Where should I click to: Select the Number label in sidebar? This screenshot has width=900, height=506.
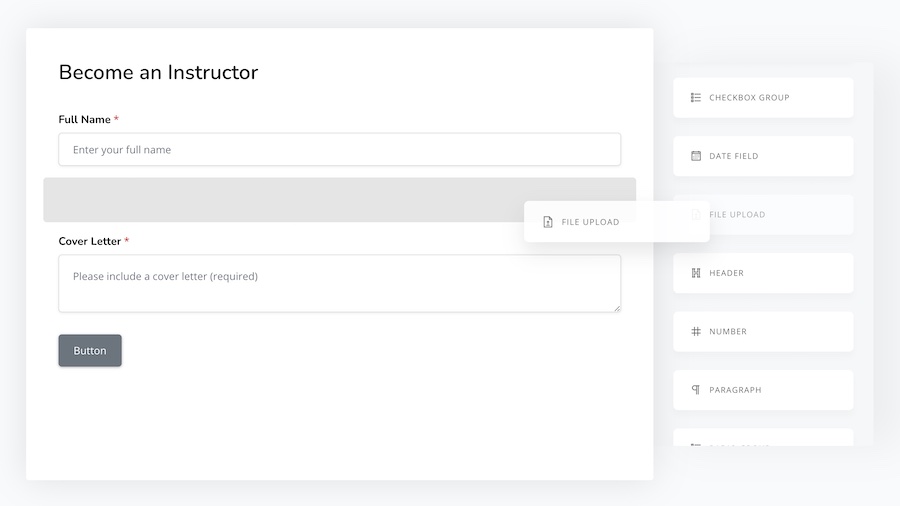(x=728, y=331)
